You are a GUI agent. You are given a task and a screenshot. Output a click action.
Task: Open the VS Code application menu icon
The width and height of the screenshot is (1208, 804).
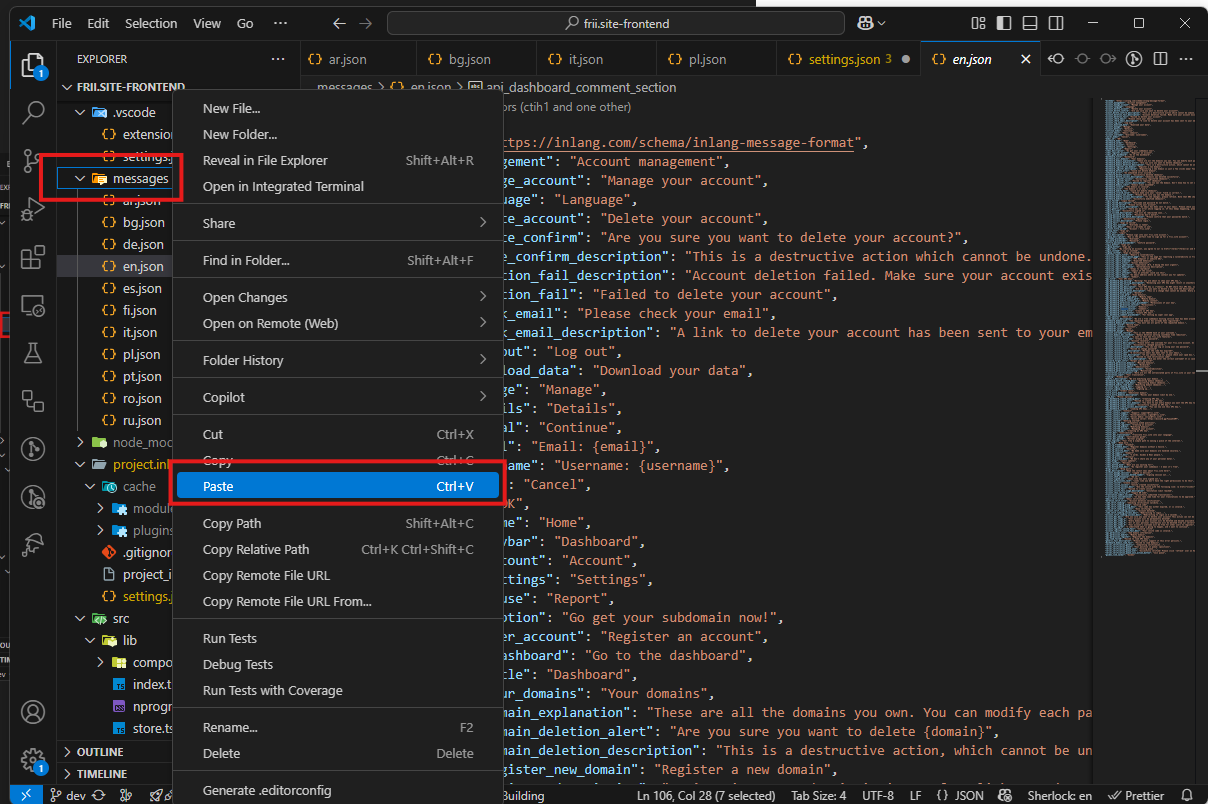(27, 23)
